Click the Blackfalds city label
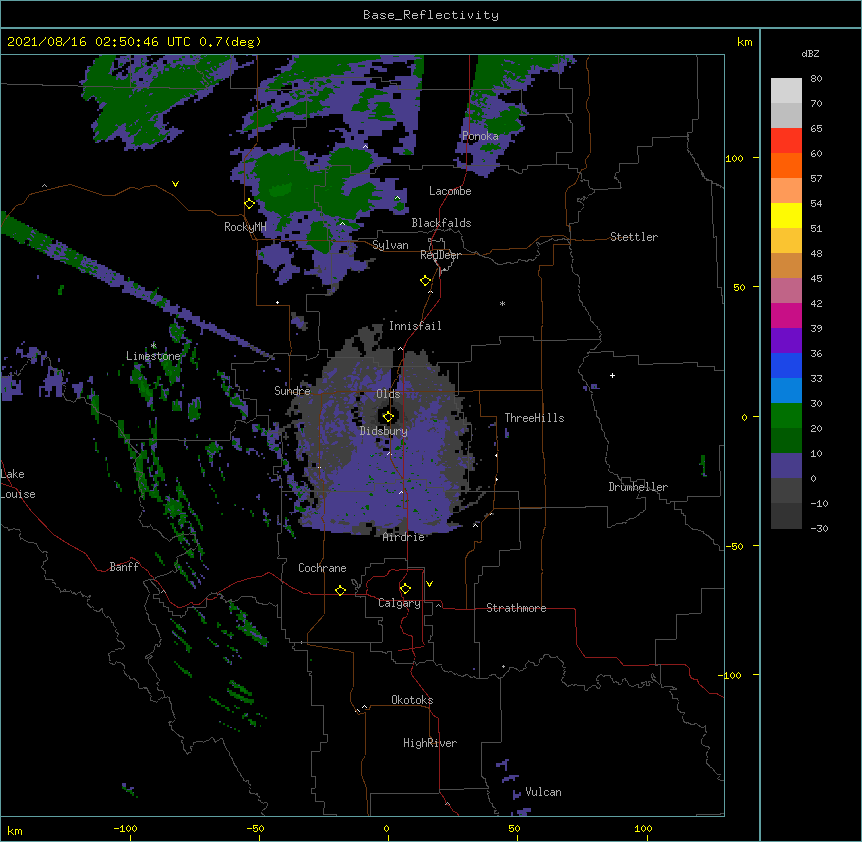862x842 pixels. (441, 223)
